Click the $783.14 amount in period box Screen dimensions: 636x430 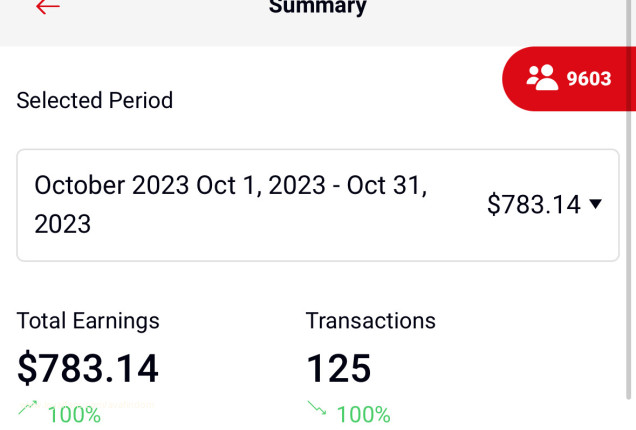point(533,205)
